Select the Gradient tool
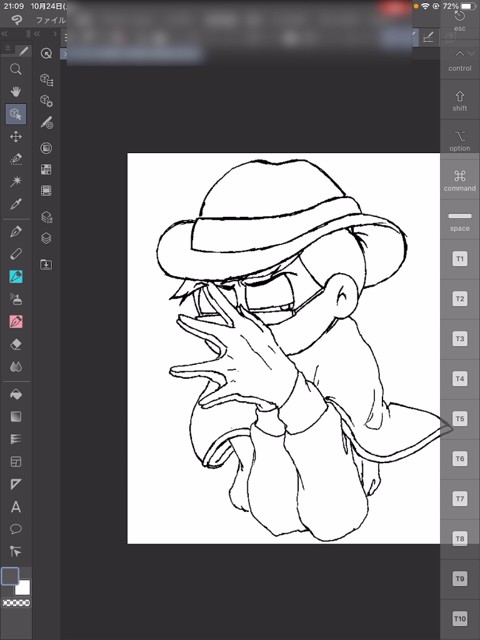The width and height of the screenshot is (480, 640). (x=16, y=417)
